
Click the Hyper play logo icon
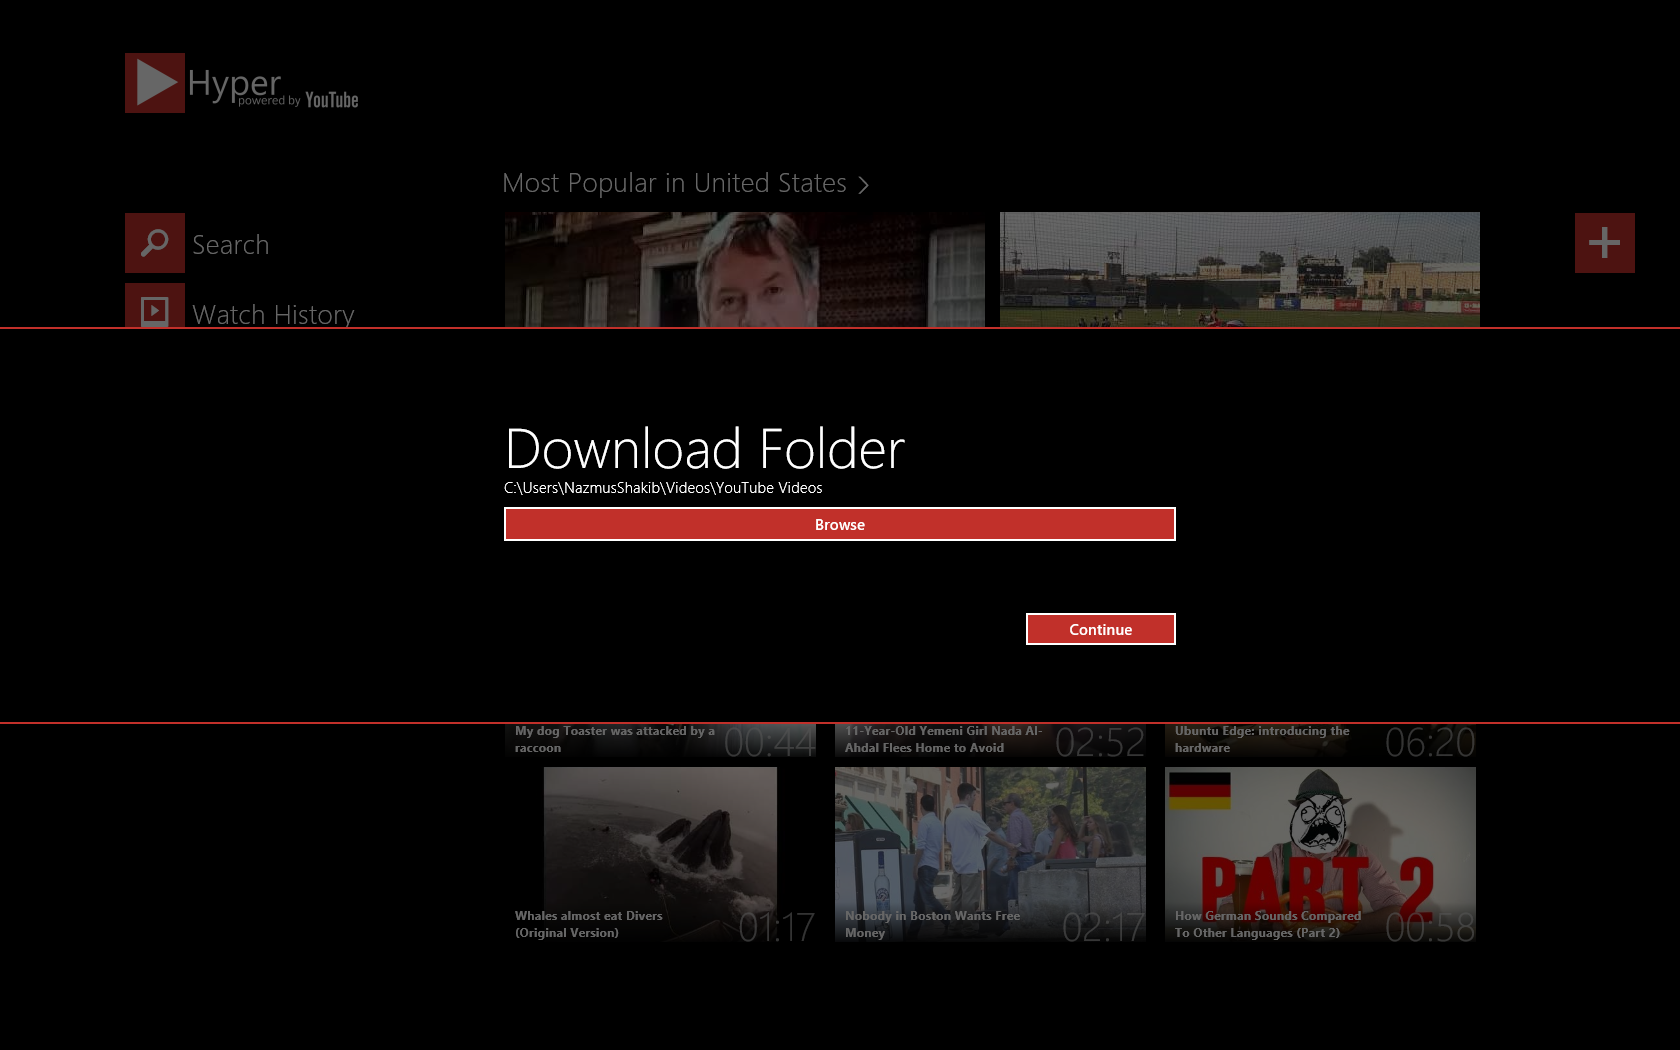[155, 83]
